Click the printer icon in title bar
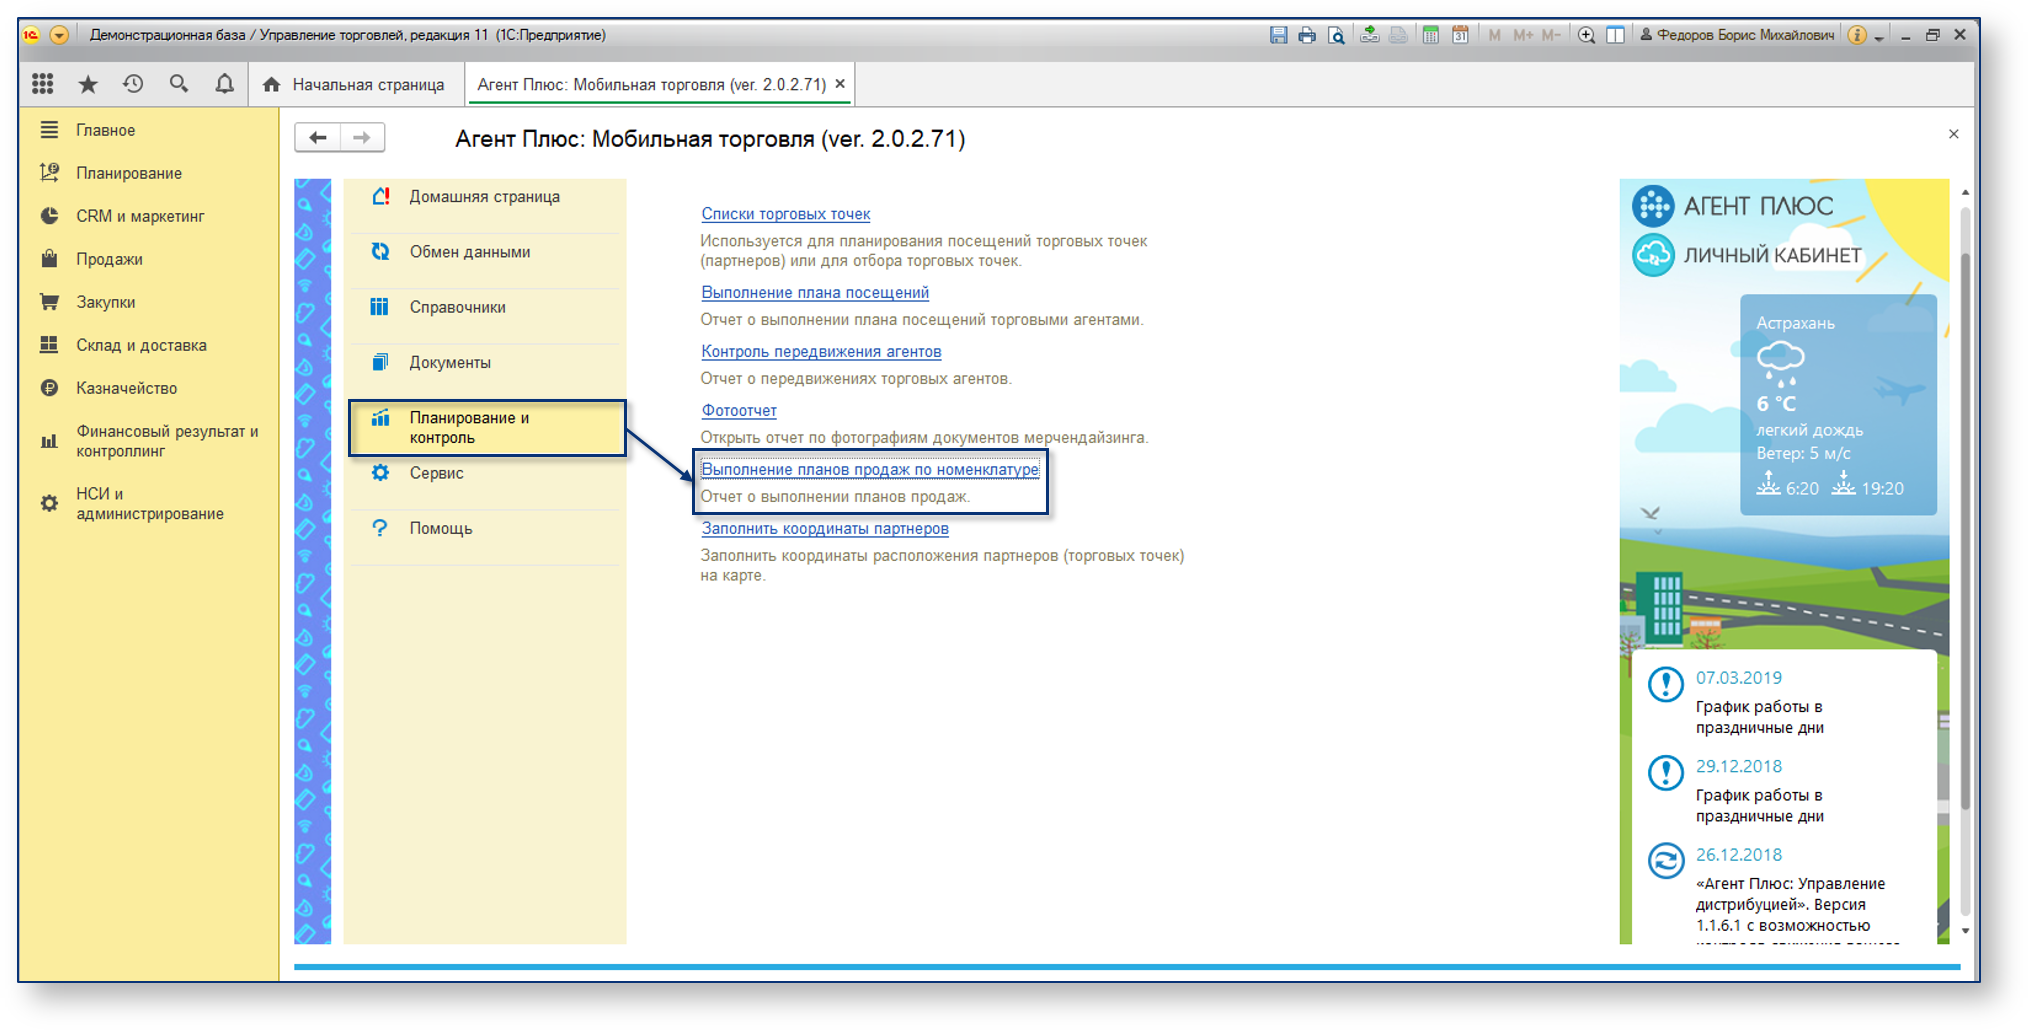Image resolution: width=2029 pixels, height=1031 pixels. (1307, 35)
